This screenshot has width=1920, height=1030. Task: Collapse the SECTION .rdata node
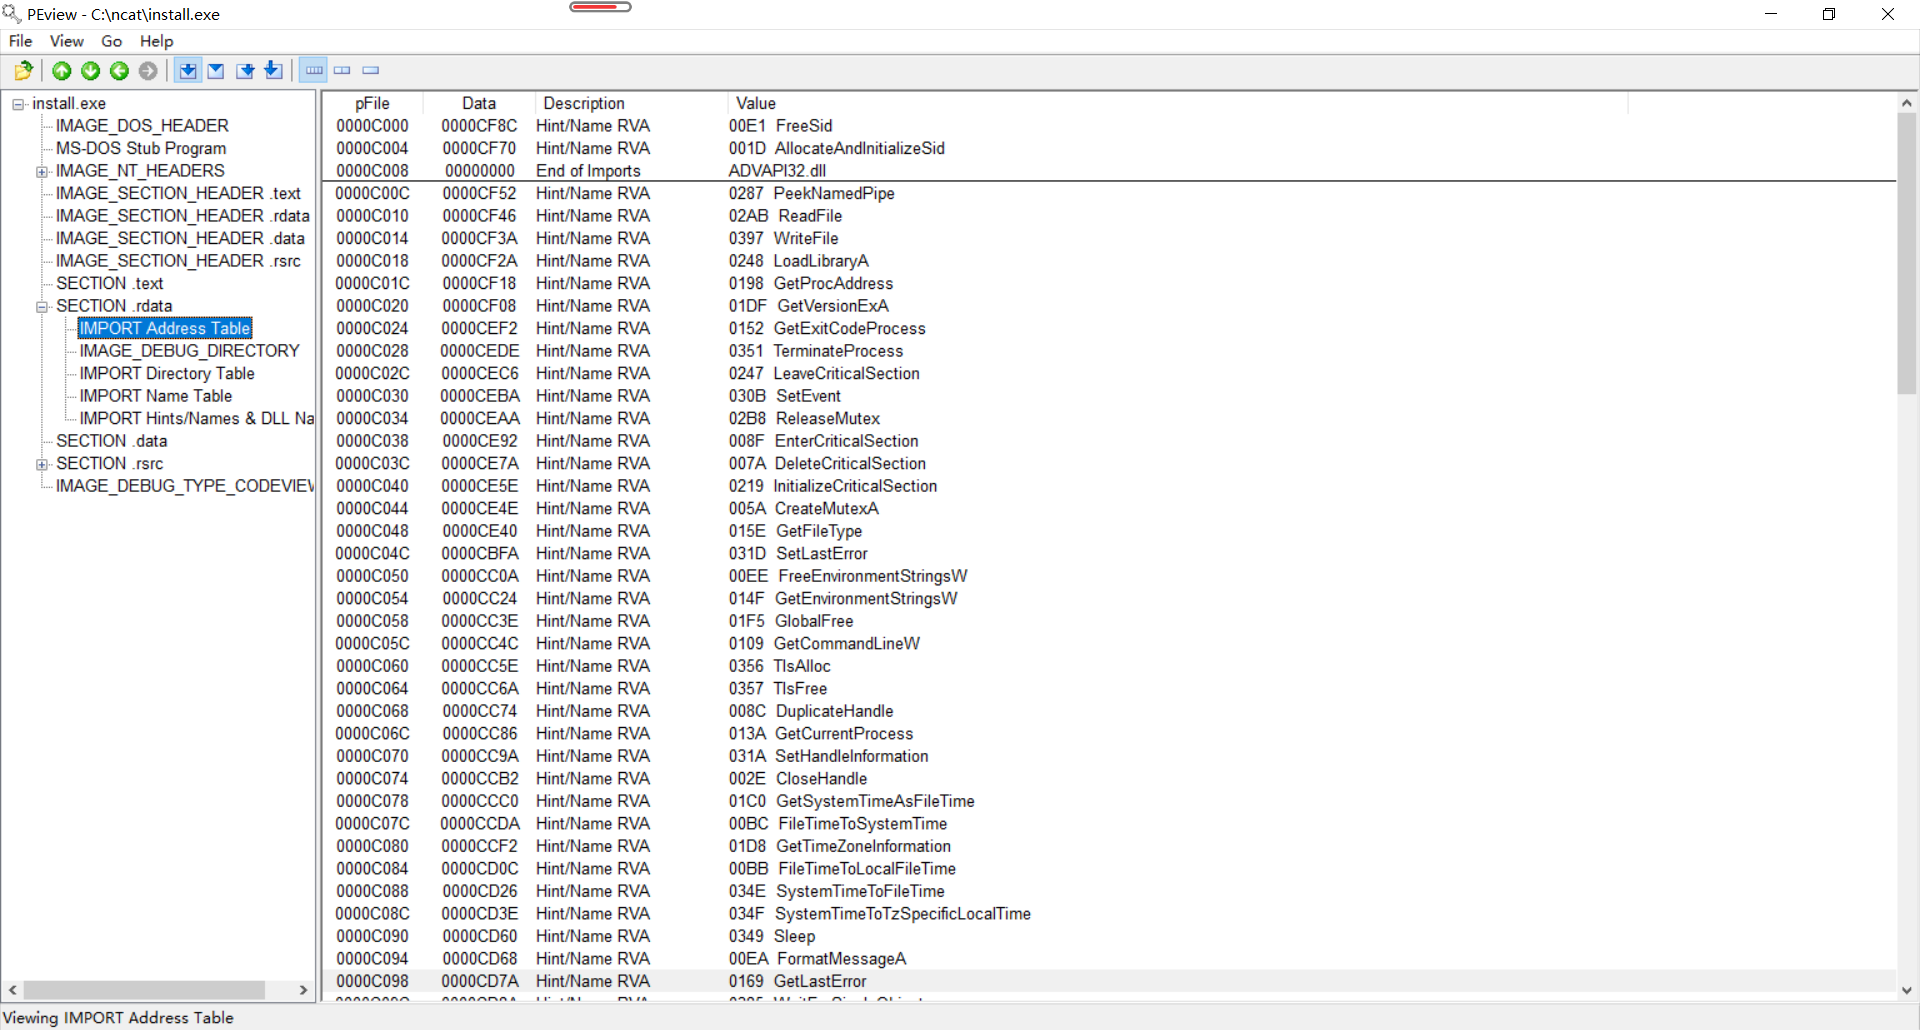[x=42, y=307]
